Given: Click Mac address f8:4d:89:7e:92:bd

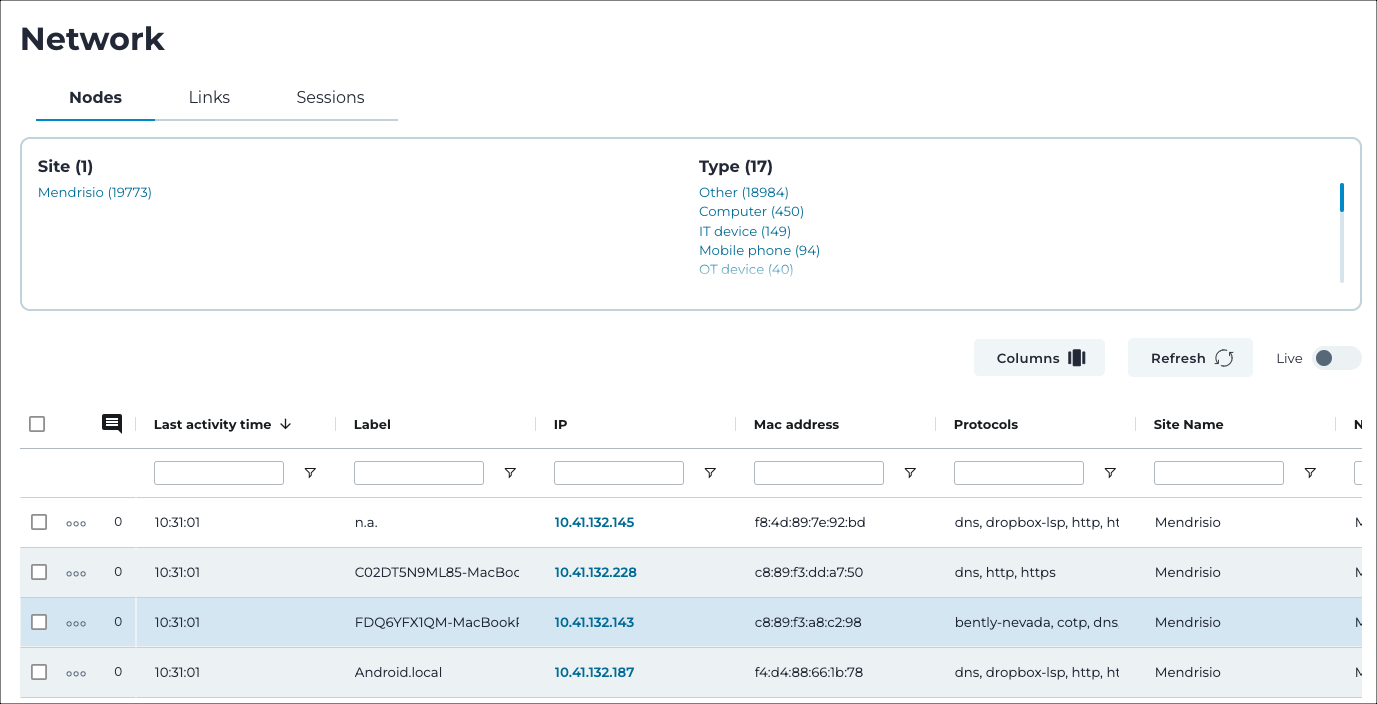Looking at the screenshot, I should [810, 522].
